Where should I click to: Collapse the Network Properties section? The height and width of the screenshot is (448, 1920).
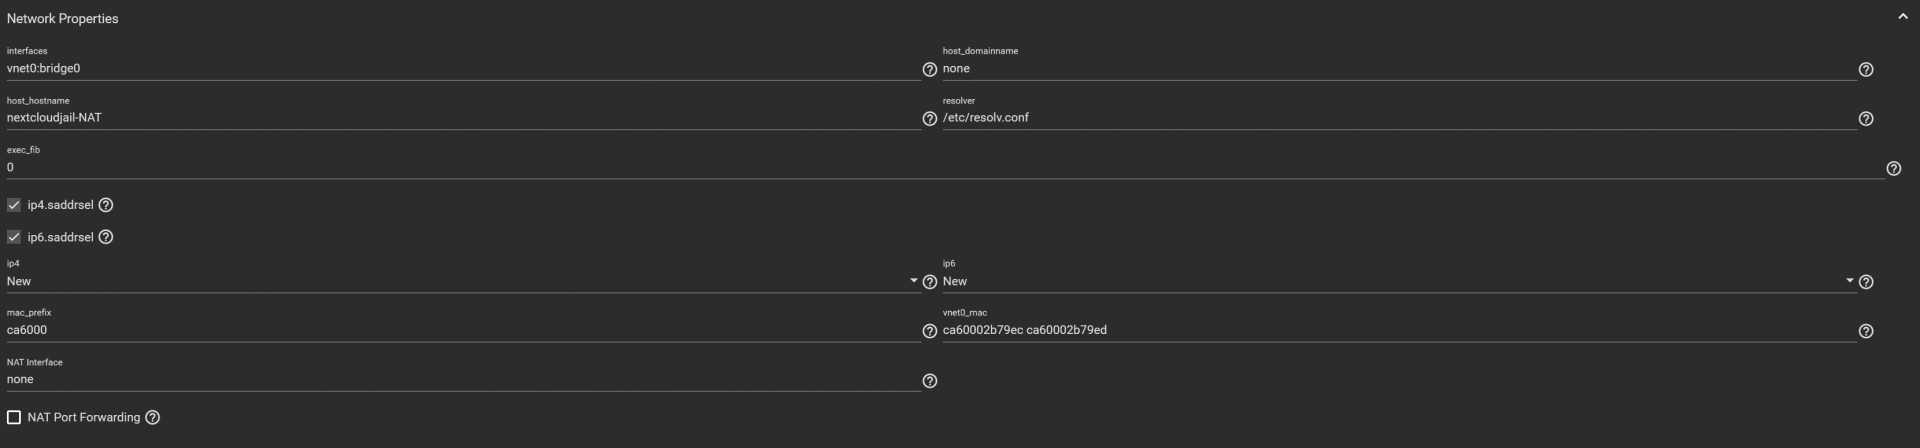pos(1902,17)
